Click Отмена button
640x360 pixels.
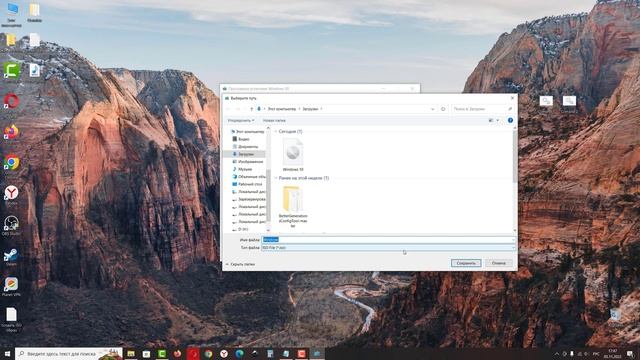tap(498, 263)
